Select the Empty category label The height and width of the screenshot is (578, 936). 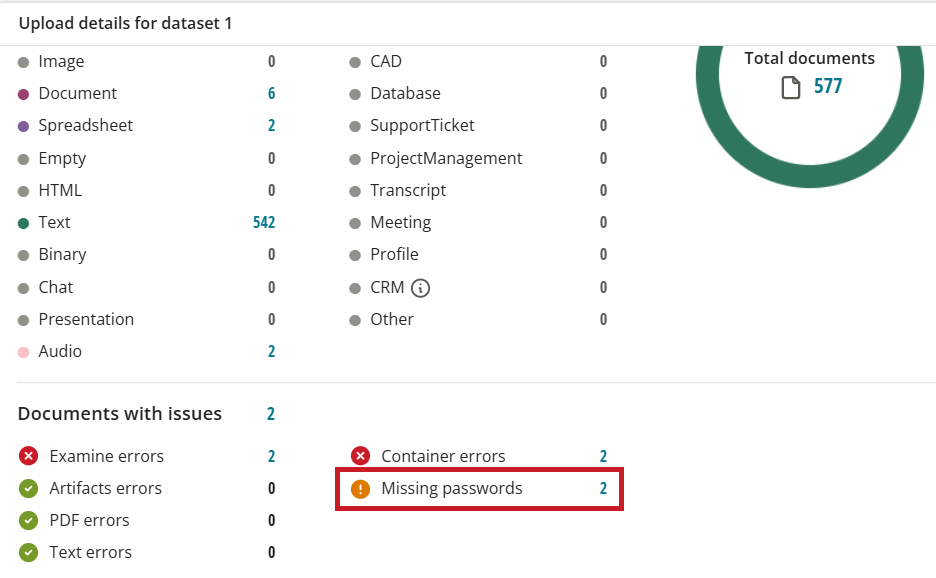tap(62, 158)
